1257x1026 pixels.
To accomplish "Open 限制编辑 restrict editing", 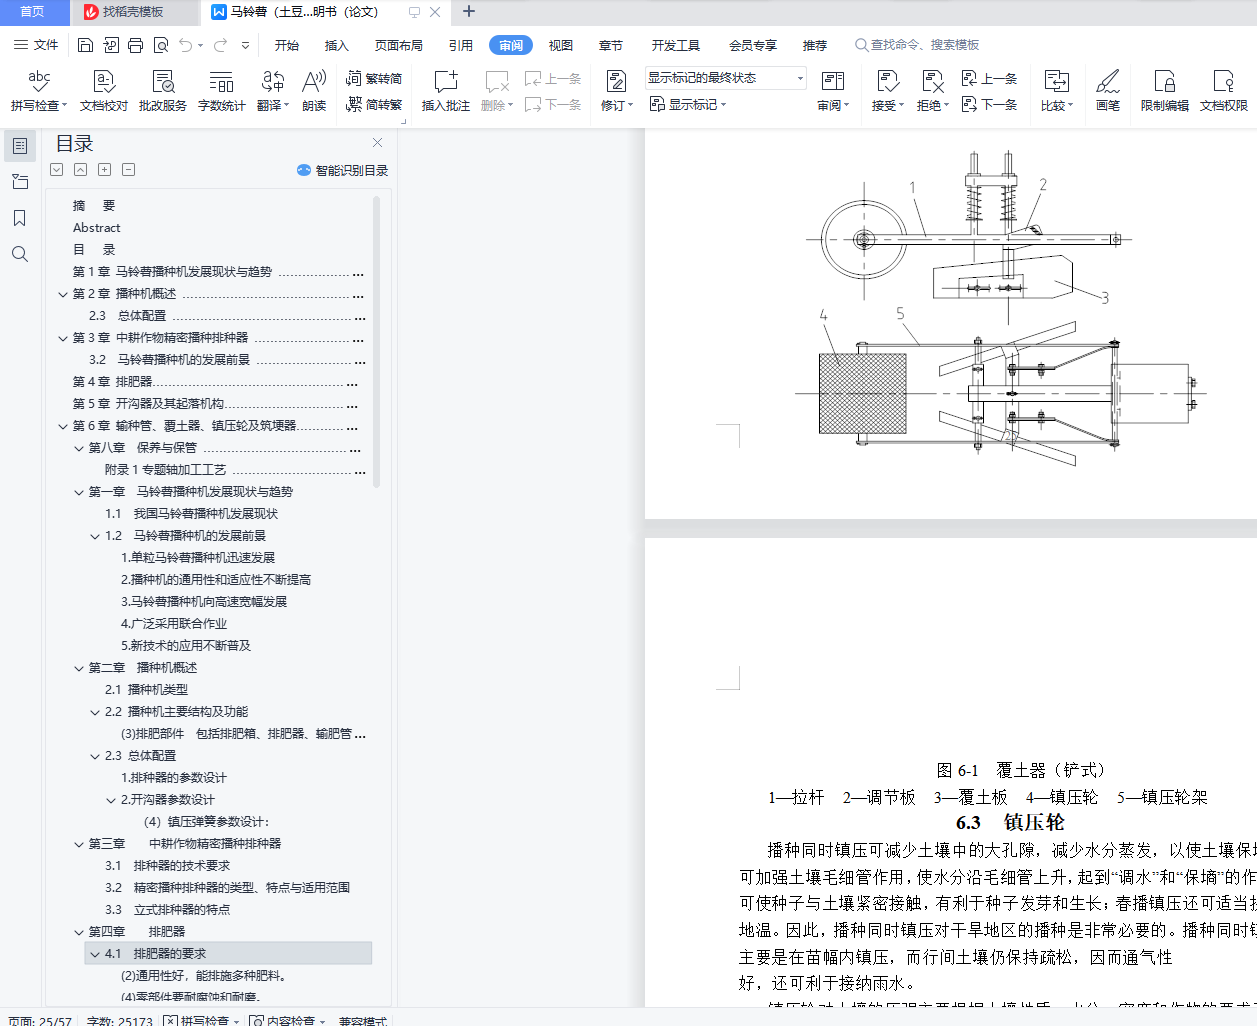I will [1165, 90].
